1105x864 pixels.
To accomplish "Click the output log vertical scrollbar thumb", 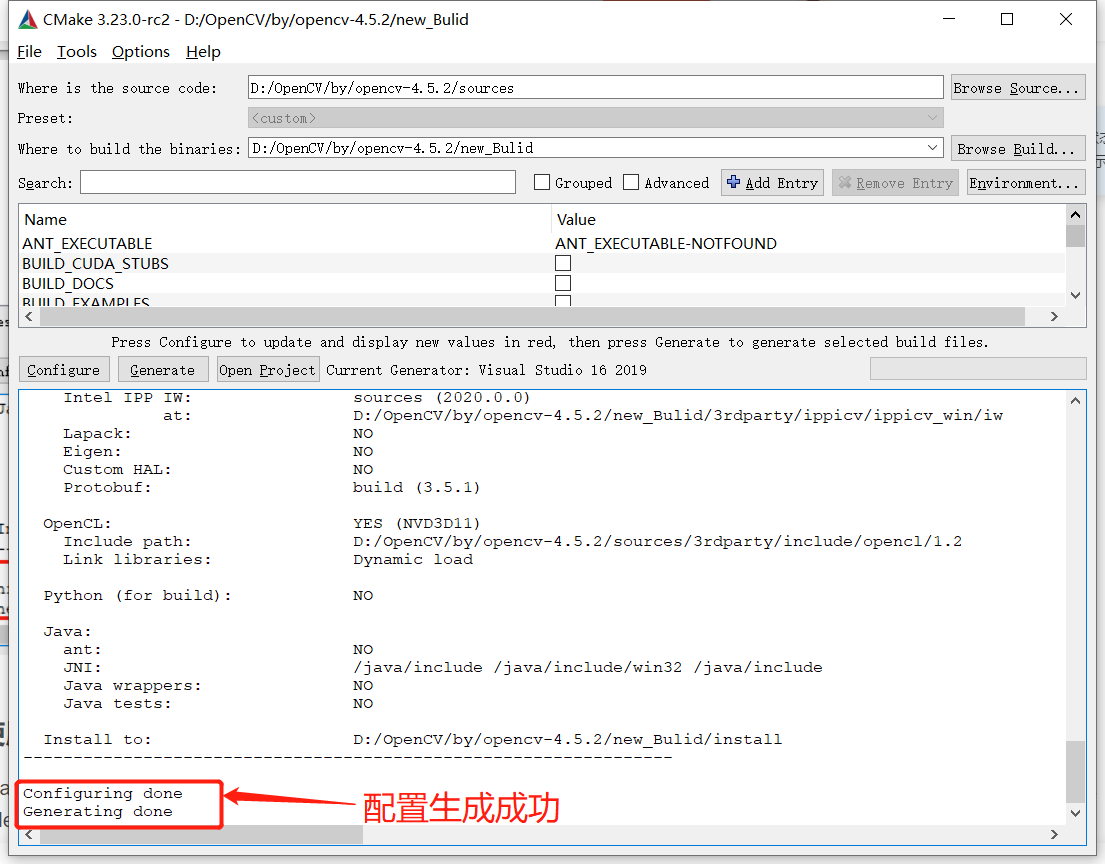I will pyautogui.click(x=1075, y=772).
